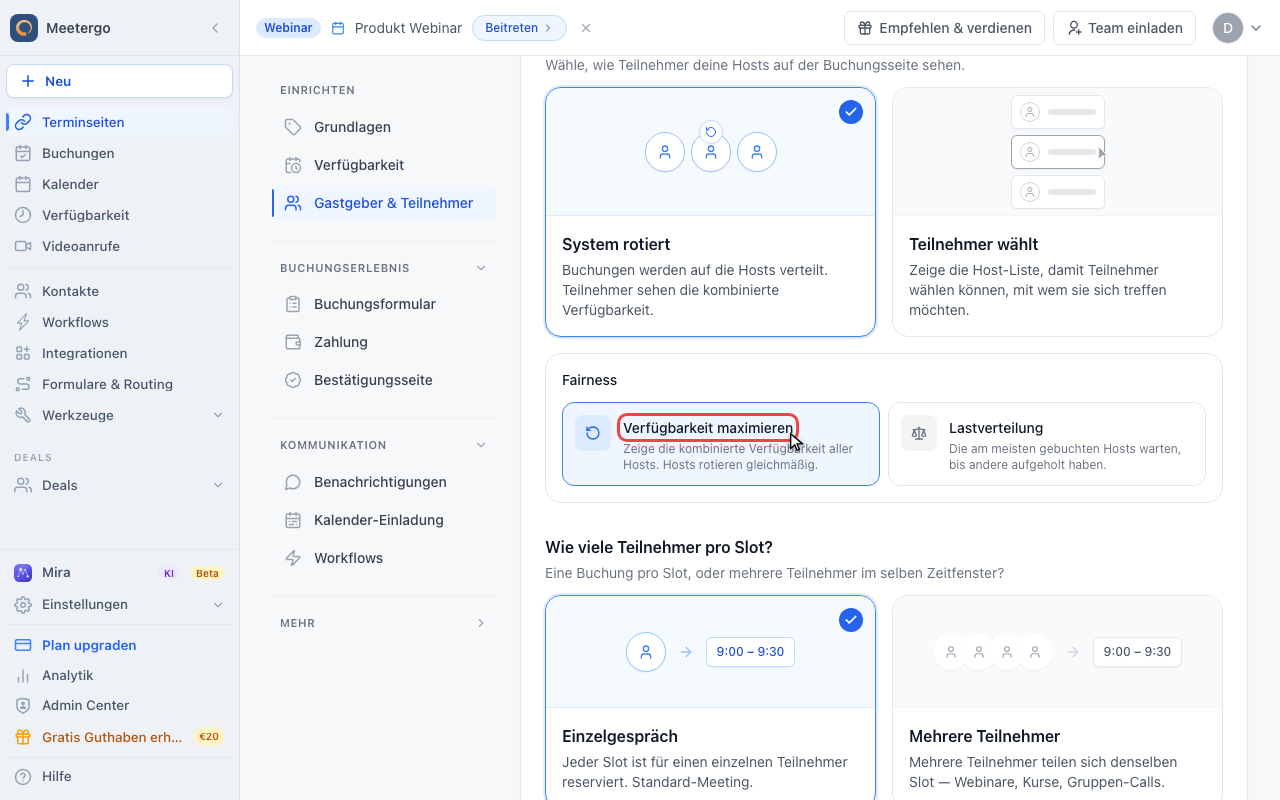Choose Verfügbarkeit maximieren fairness option
Image resolution: width=1280 pixels, height=800 pixels.
(720, 444)
